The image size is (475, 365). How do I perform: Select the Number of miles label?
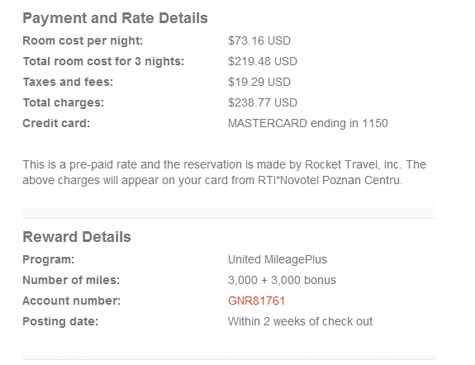pos(71,280)
